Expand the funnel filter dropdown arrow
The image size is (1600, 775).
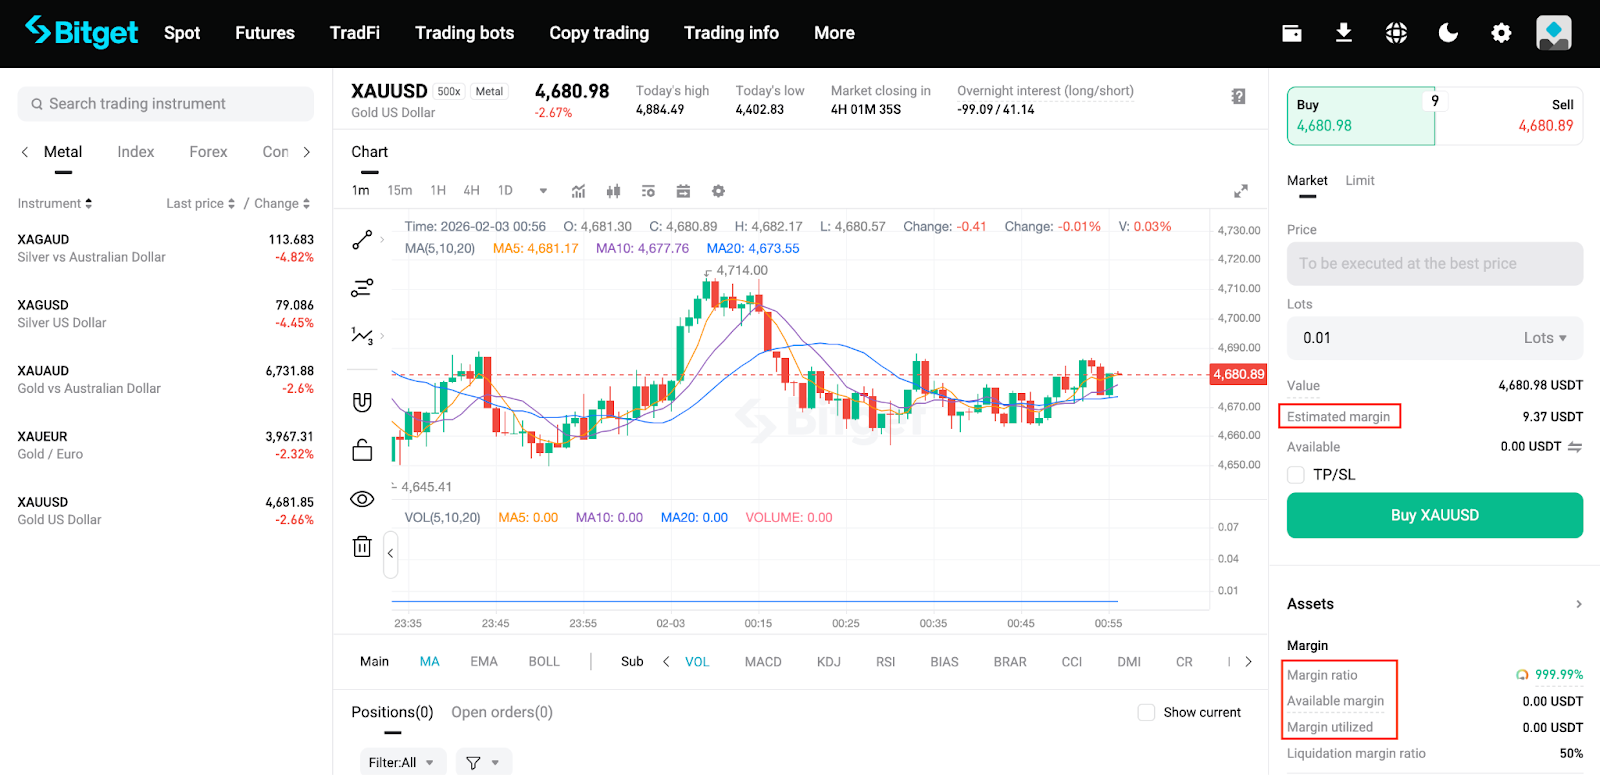495,763
